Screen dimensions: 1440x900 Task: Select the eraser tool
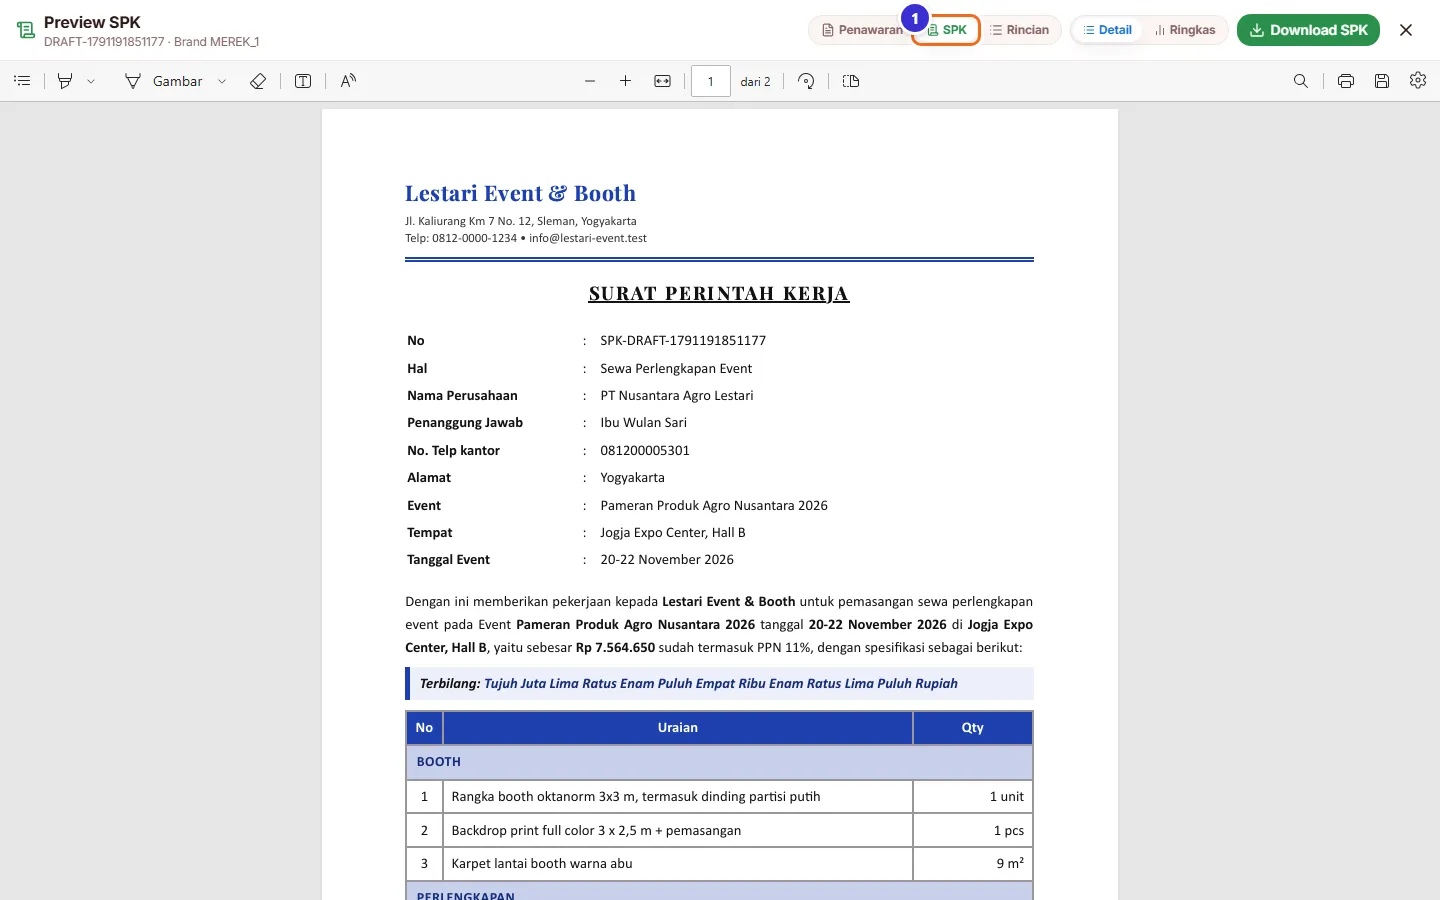coord(258,81)
